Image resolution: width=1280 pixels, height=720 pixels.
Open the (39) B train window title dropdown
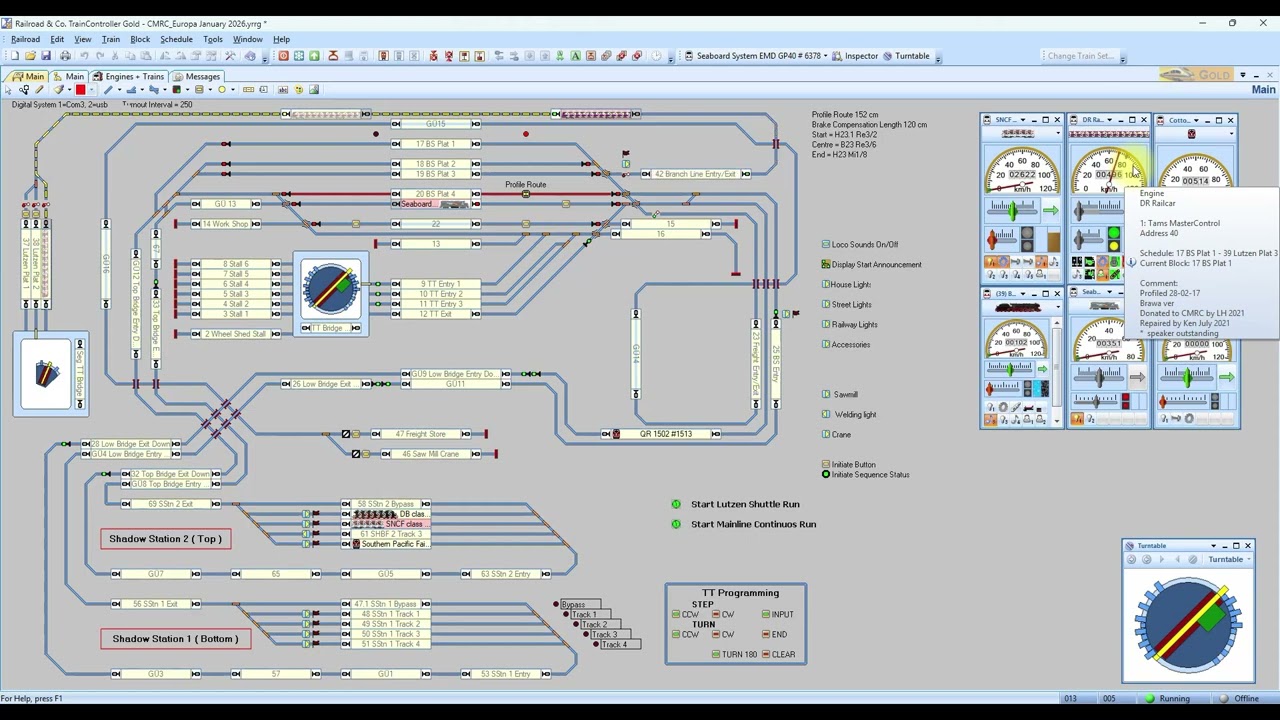(x=1022, y=294)
